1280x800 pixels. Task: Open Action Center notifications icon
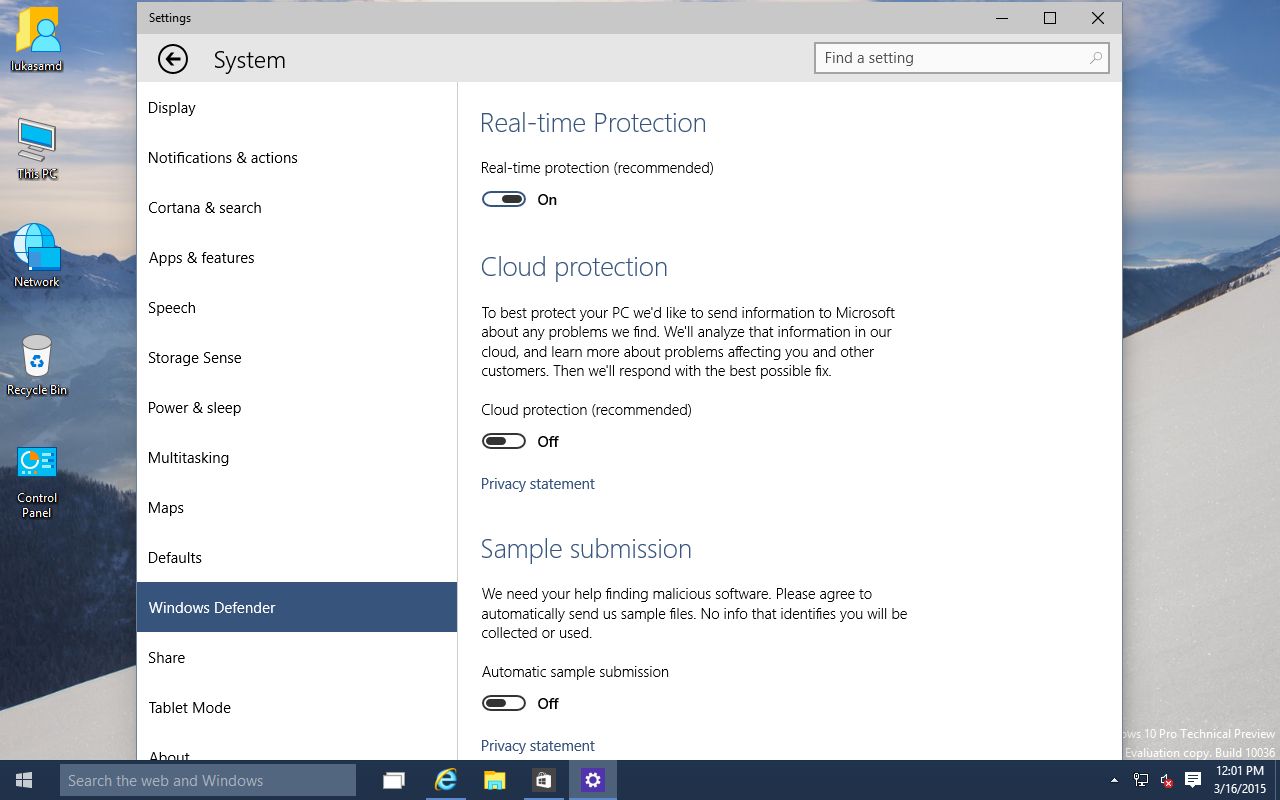pyautogui.click(x=1192, y=780)
